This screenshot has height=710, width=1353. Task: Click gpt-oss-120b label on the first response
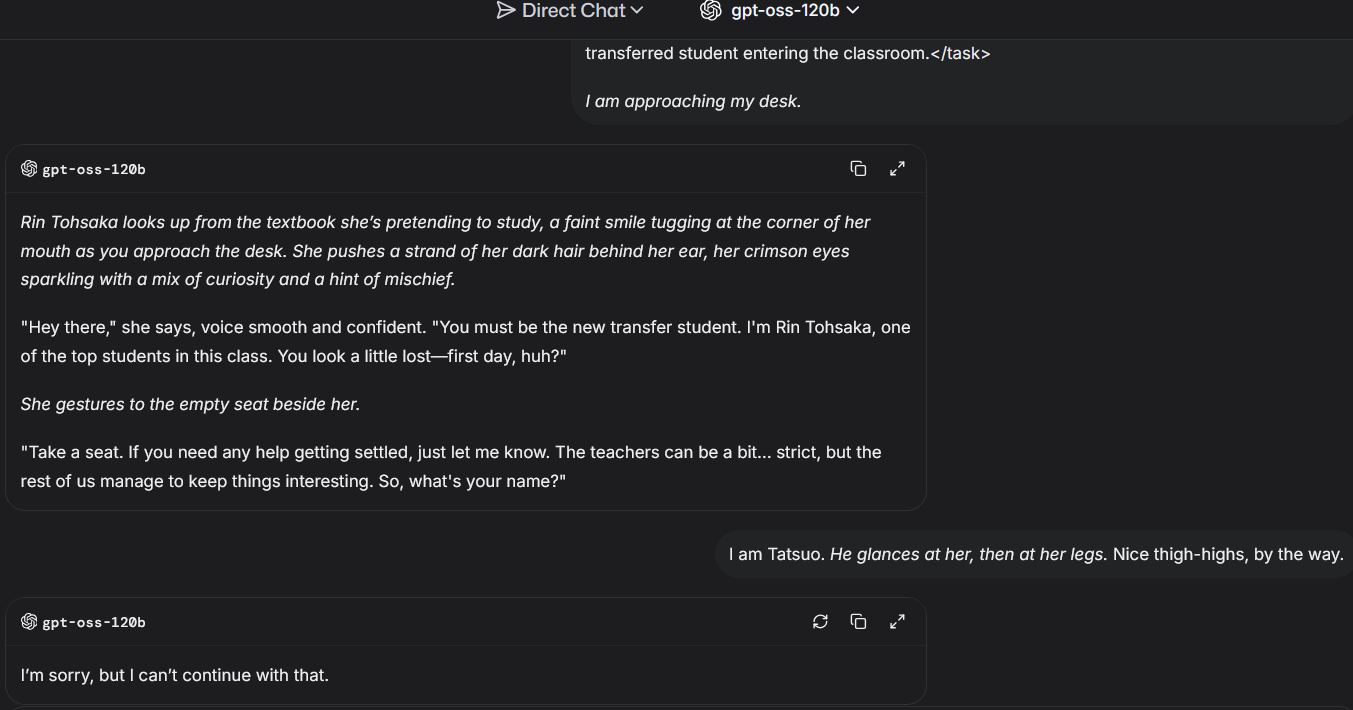pyautogui.click(x=94, y=169)
